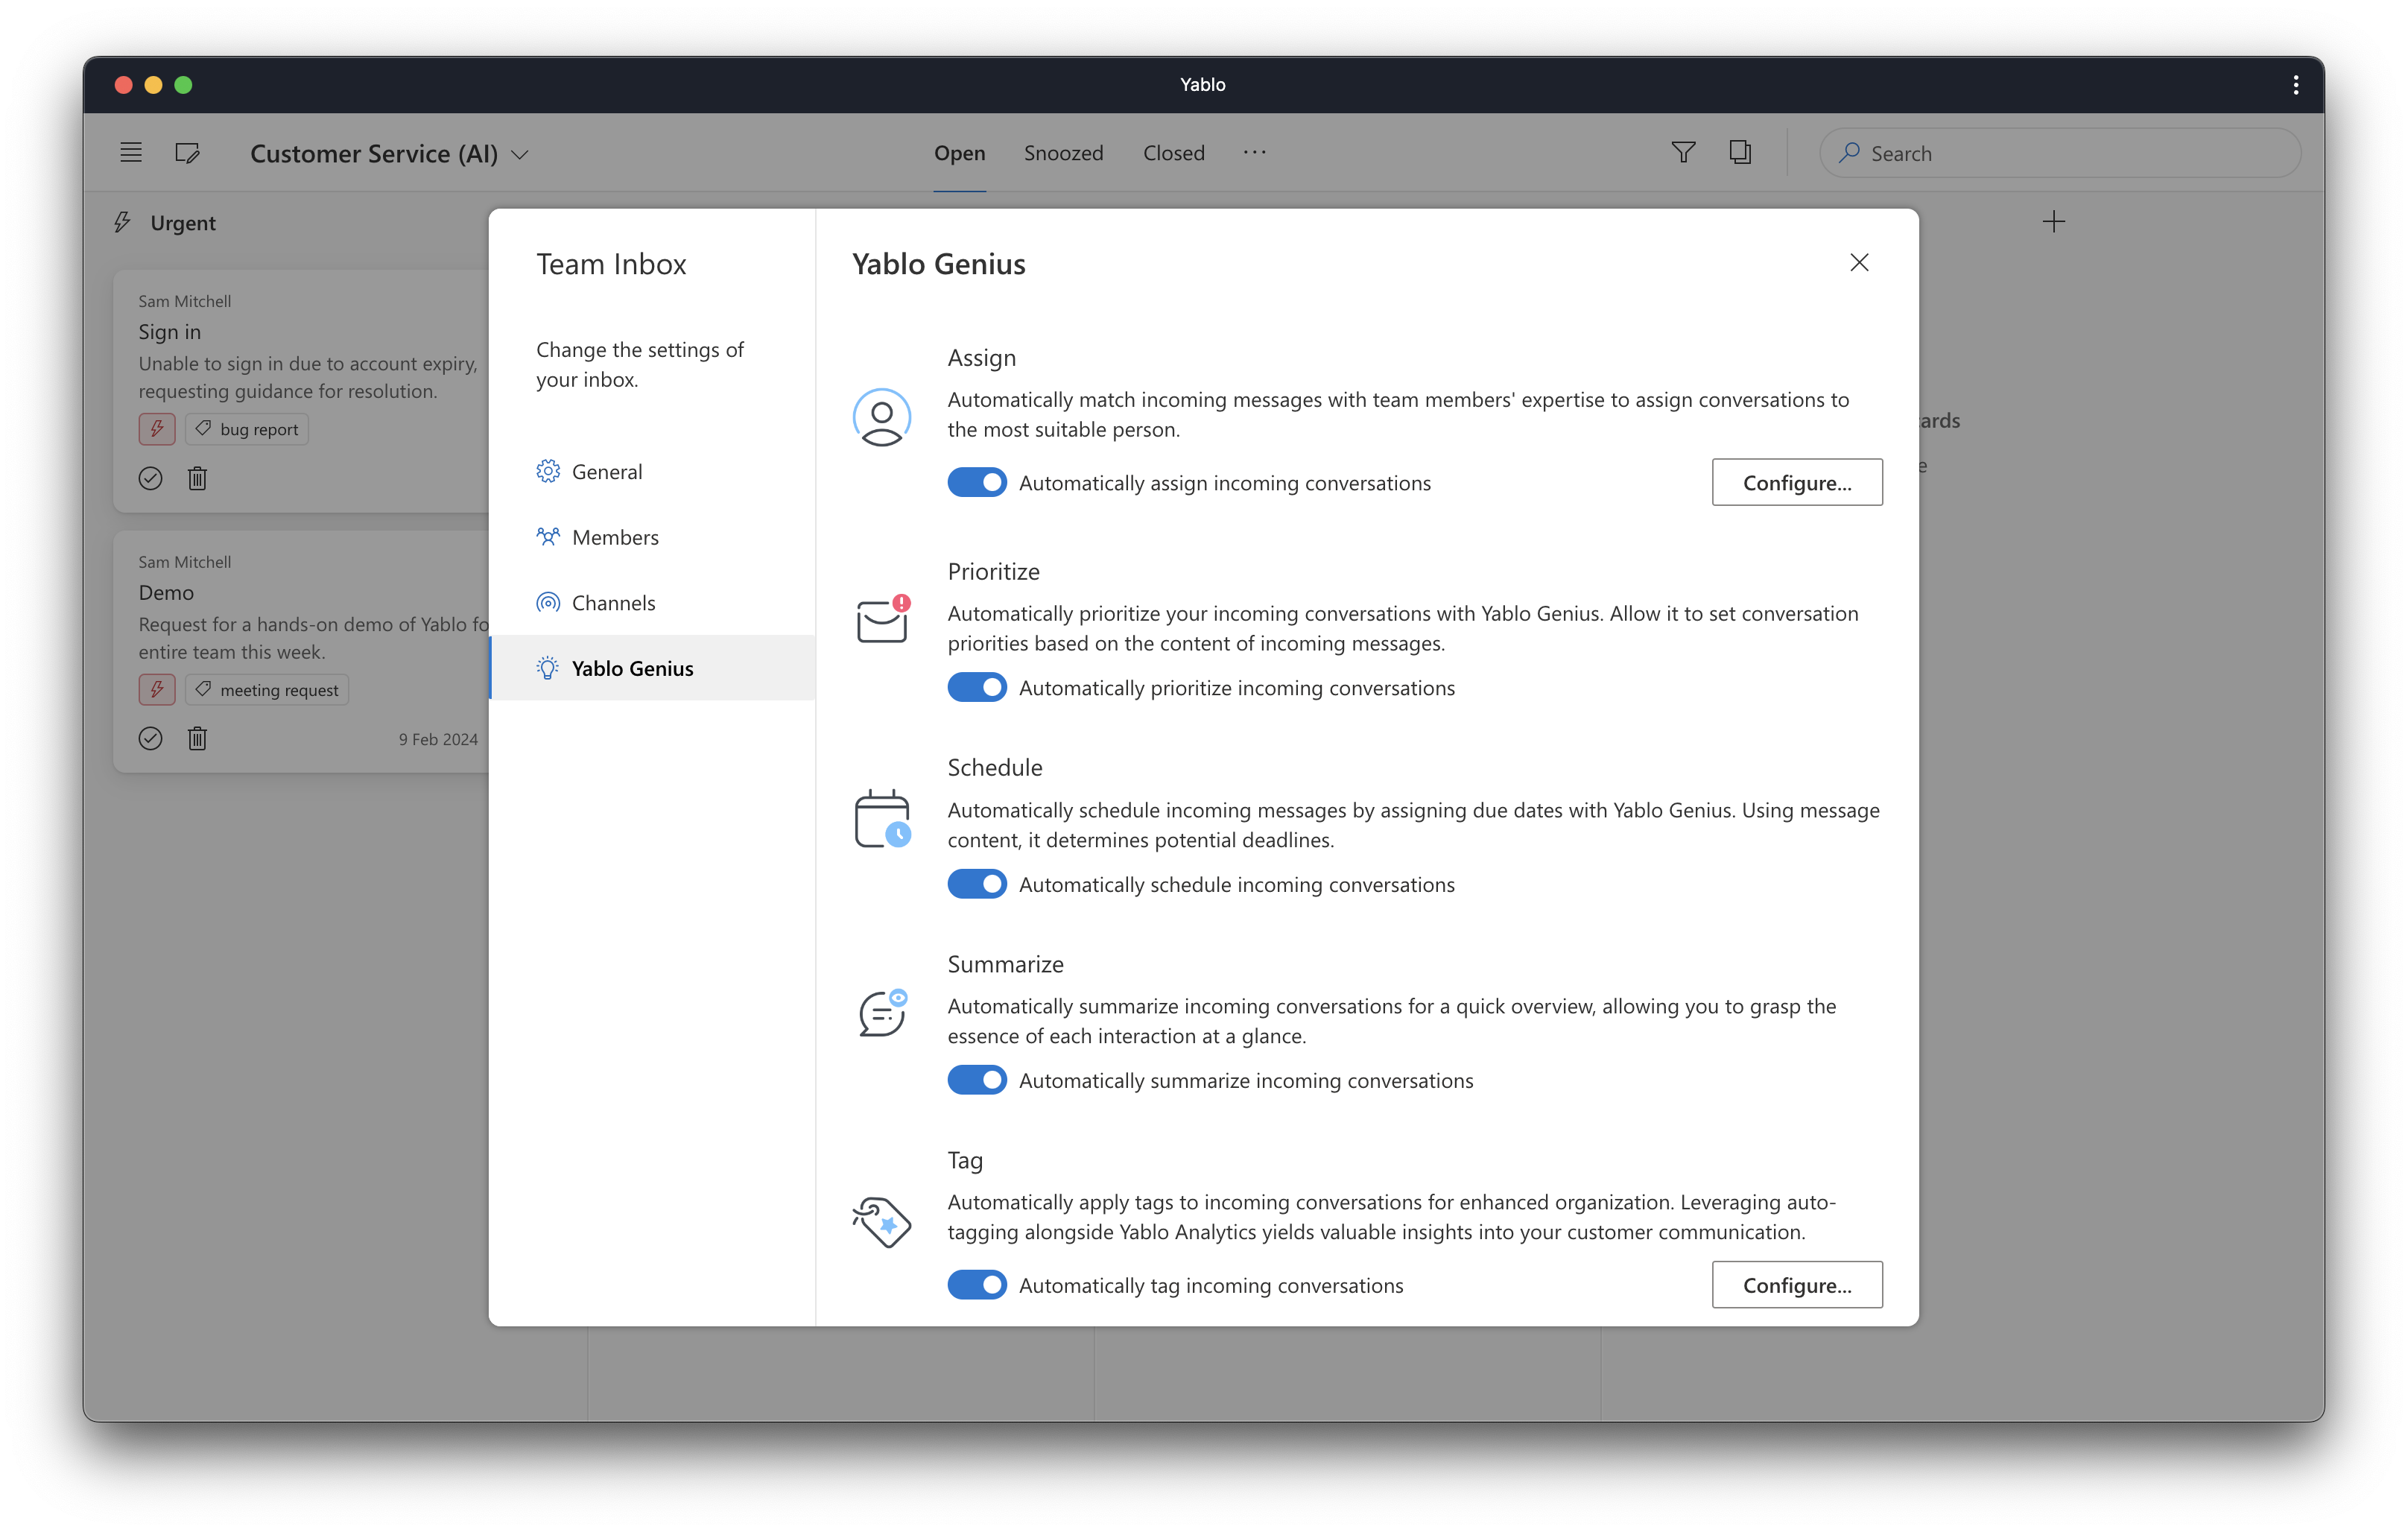
Task: Expand the Customer Service (AI) inbox dropdown
Action: (x=390, y=153)
